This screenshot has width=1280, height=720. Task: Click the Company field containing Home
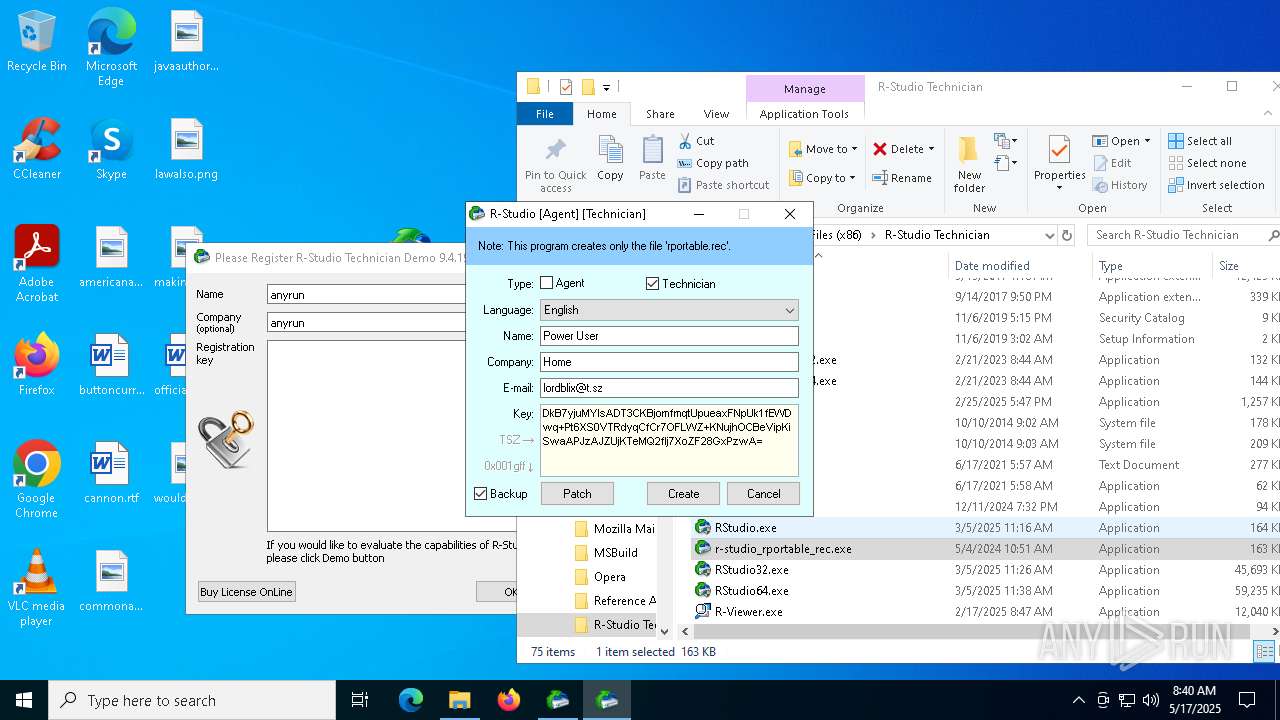(669, 362)
